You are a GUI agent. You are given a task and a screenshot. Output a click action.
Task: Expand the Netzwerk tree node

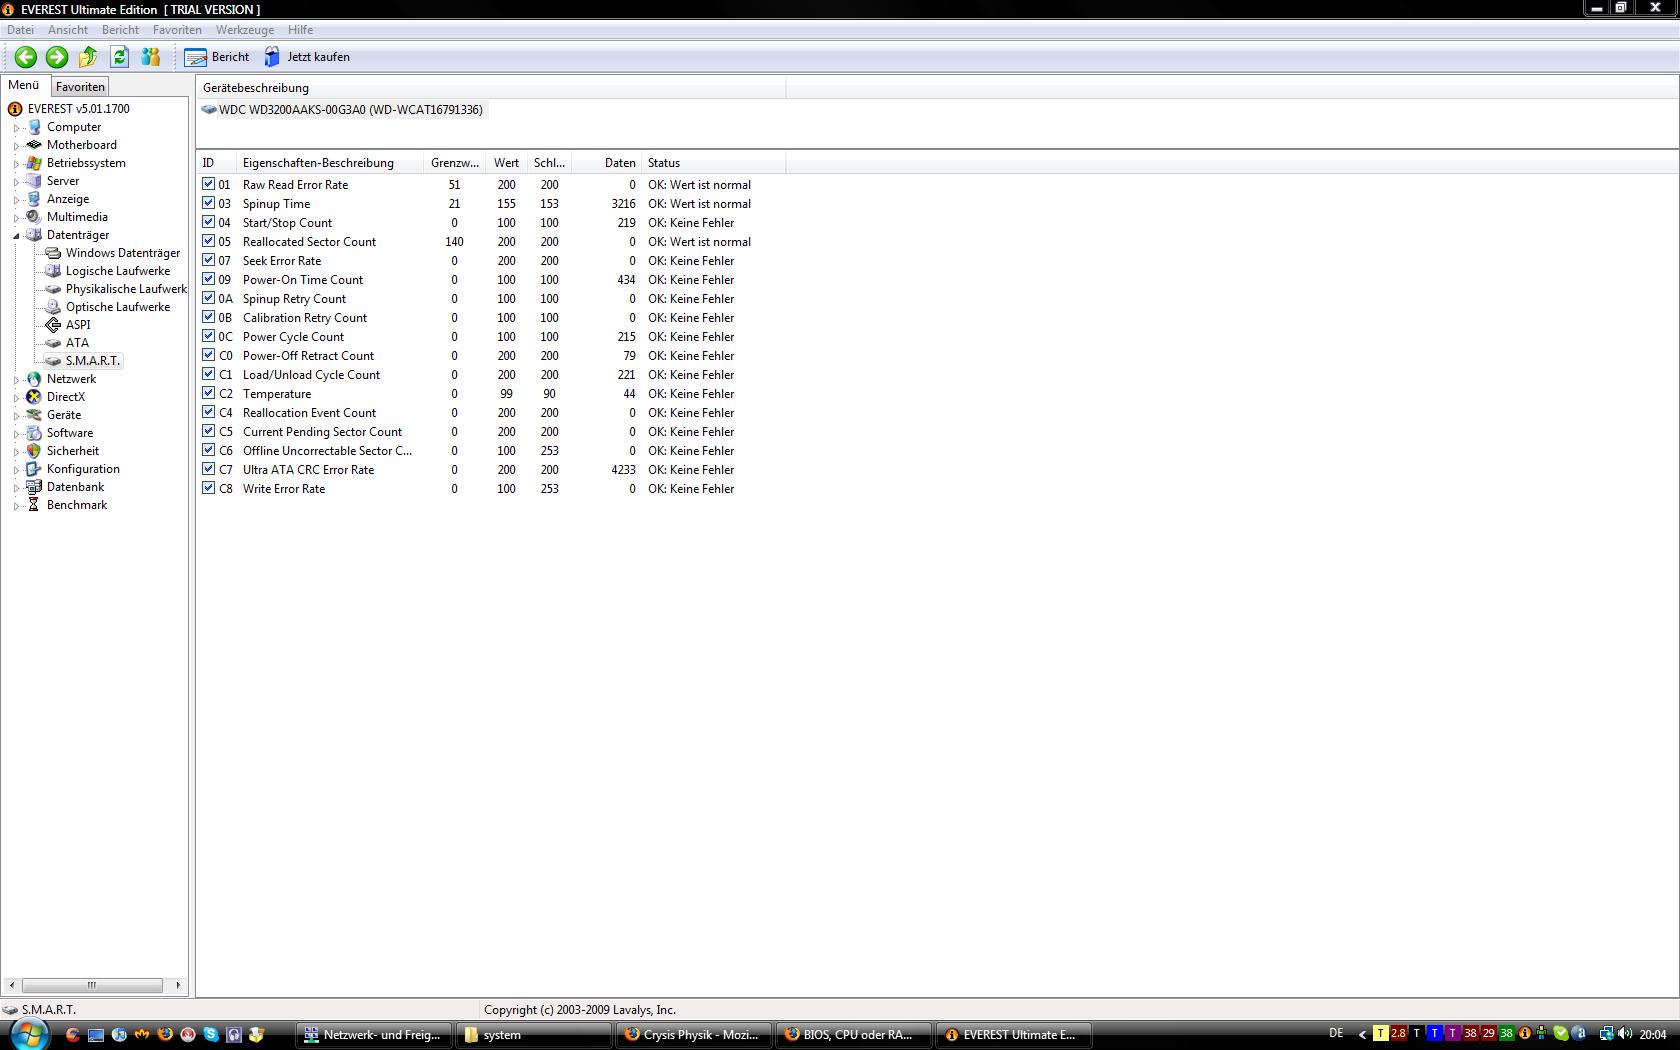tap(16, 380)
